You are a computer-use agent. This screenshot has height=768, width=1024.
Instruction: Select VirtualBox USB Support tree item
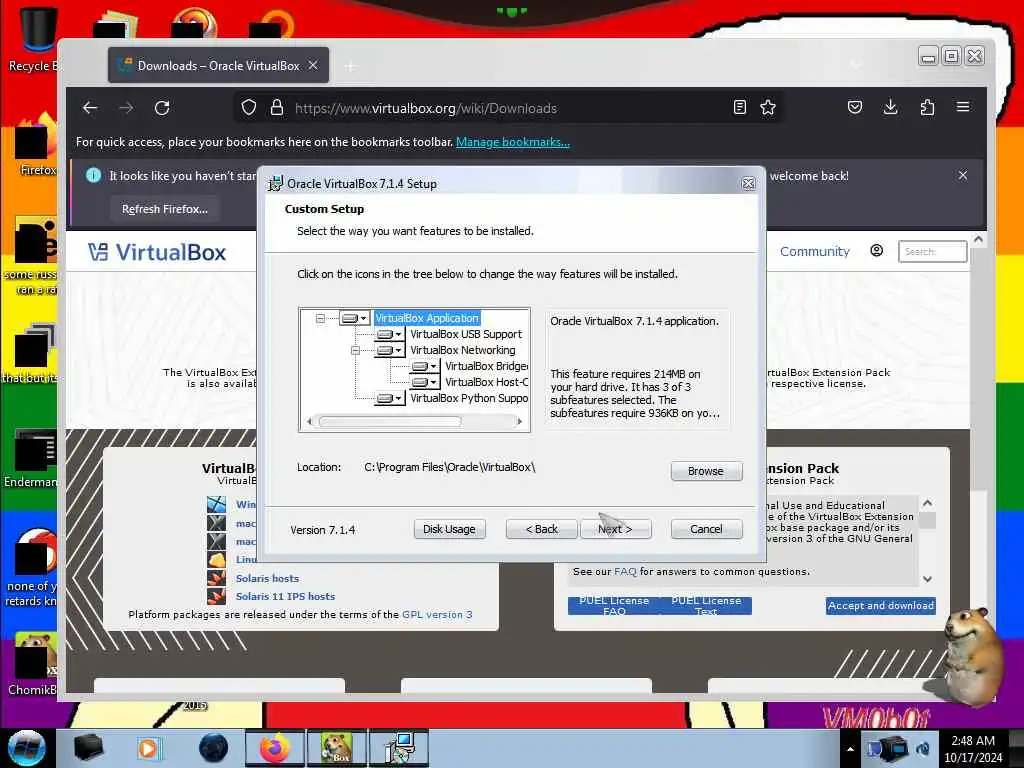(466, 334)
